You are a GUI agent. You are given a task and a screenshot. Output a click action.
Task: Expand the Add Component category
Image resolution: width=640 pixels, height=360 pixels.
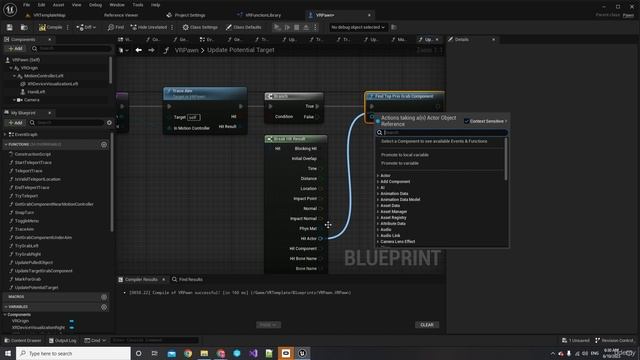[x=378, y=182]
